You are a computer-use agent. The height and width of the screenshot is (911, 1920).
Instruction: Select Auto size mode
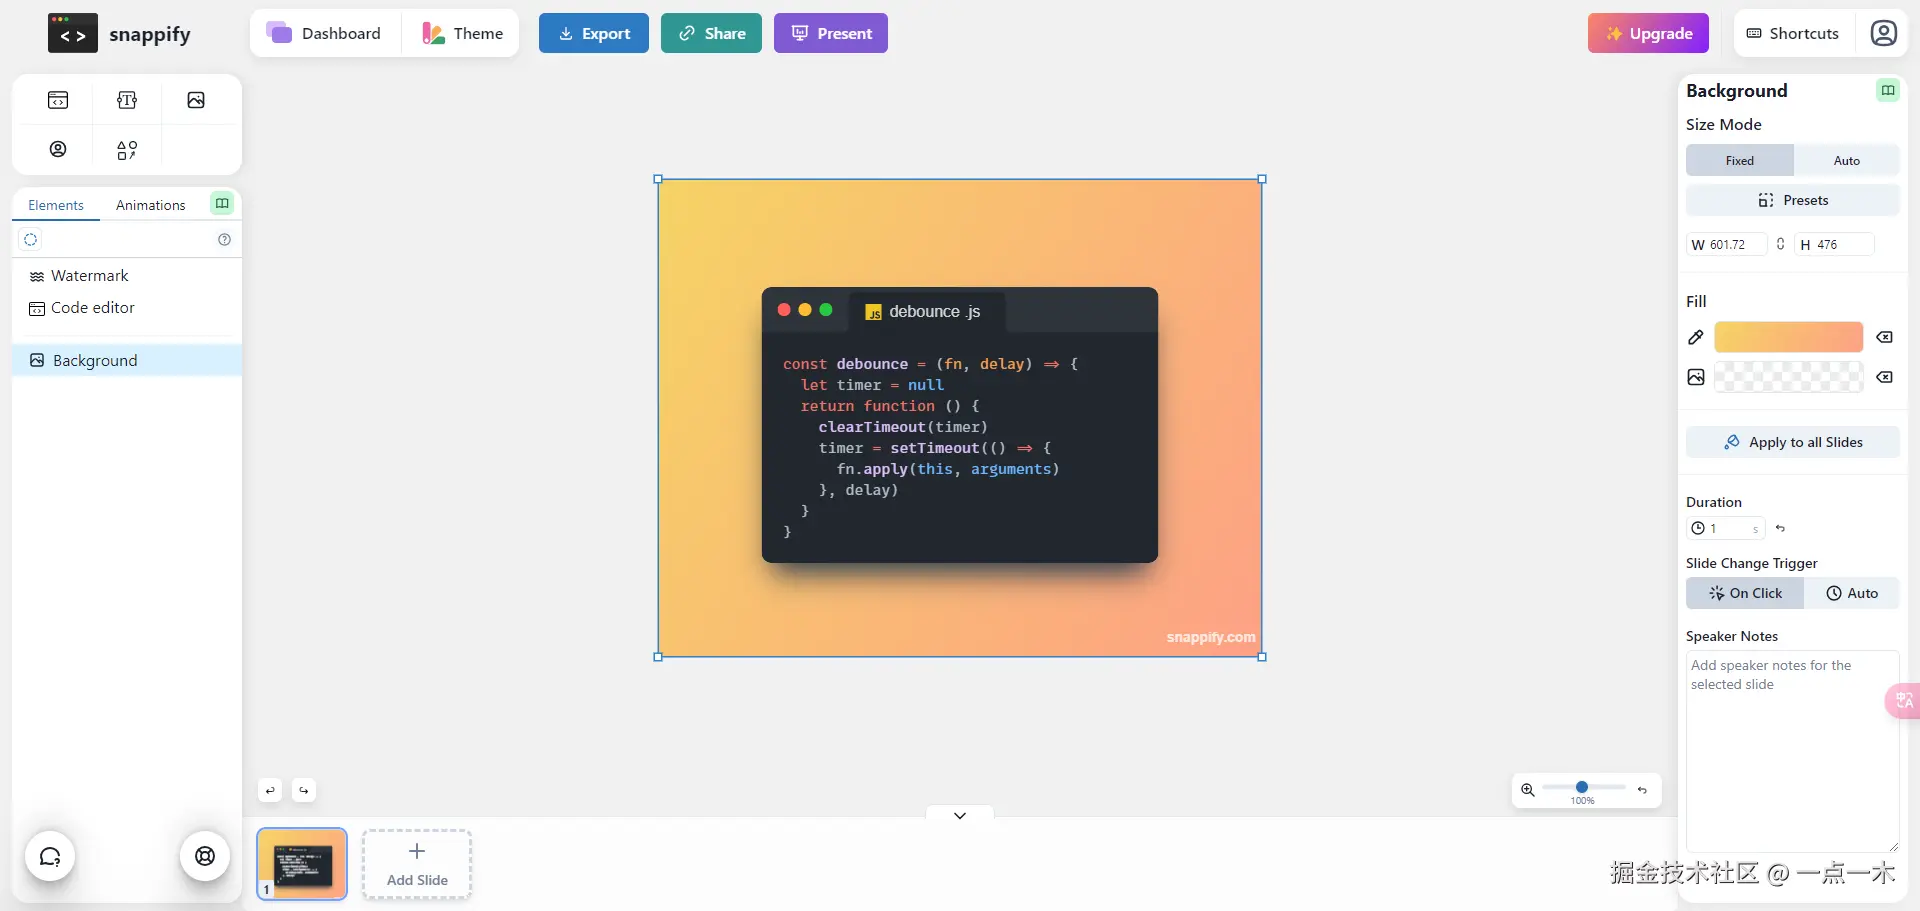pyautogui.click(x=1846, y=160)
